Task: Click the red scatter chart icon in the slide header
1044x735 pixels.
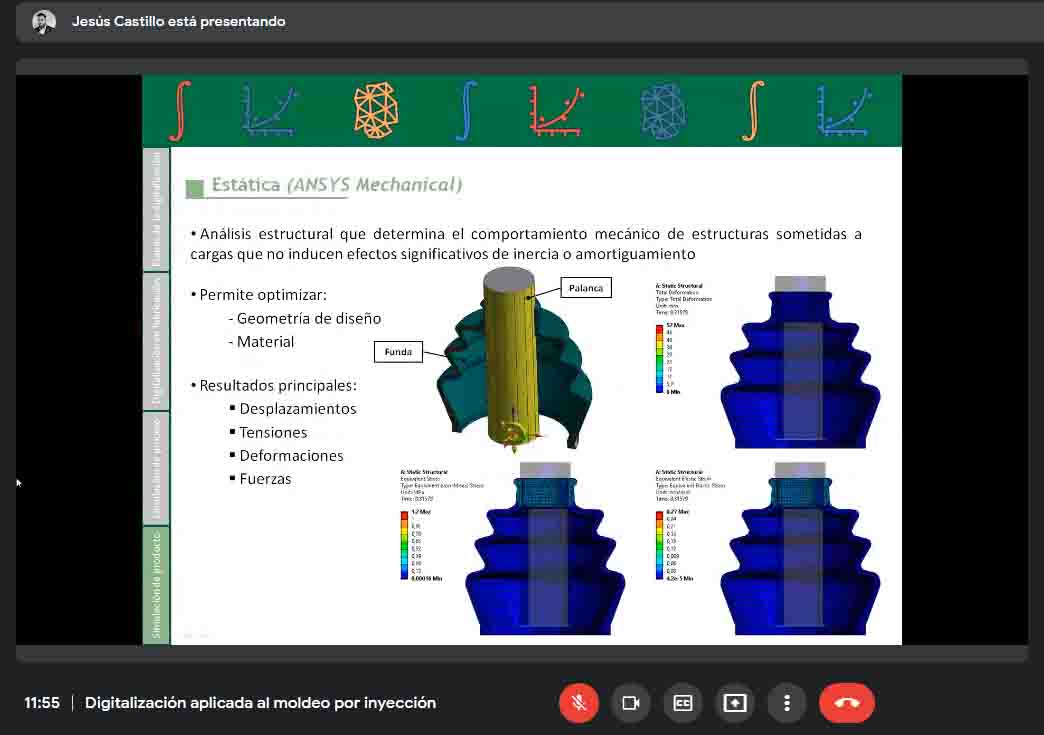Action: tap(555, 111)
